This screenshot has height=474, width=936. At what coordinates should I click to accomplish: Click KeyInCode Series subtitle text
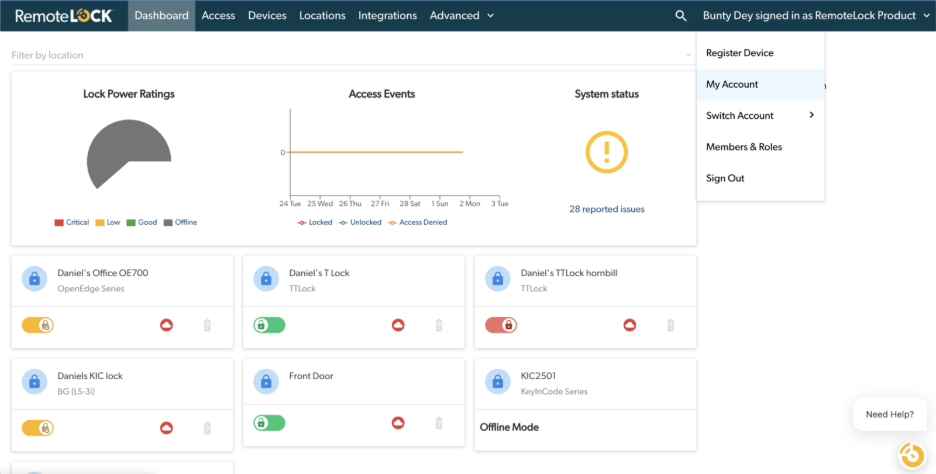point(554,392)
